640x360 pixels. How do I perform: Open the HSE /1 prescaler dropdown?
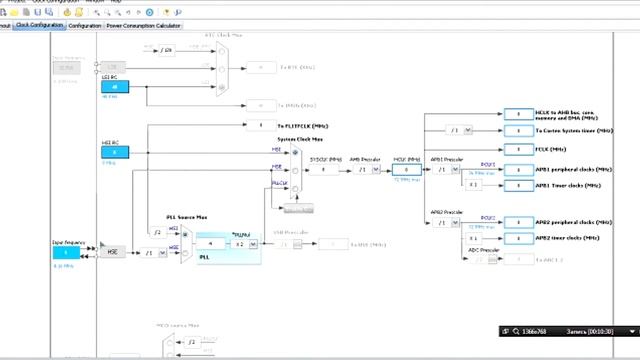pos(162,253)
